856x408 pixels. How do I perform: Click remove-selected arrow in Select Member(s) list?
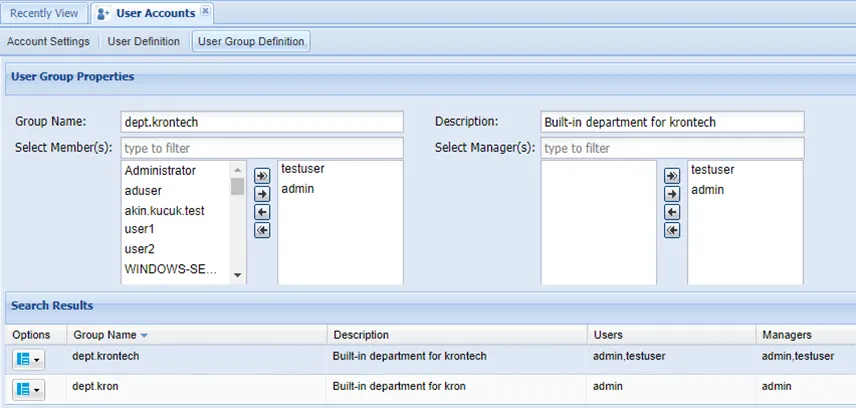pos(263,212)
